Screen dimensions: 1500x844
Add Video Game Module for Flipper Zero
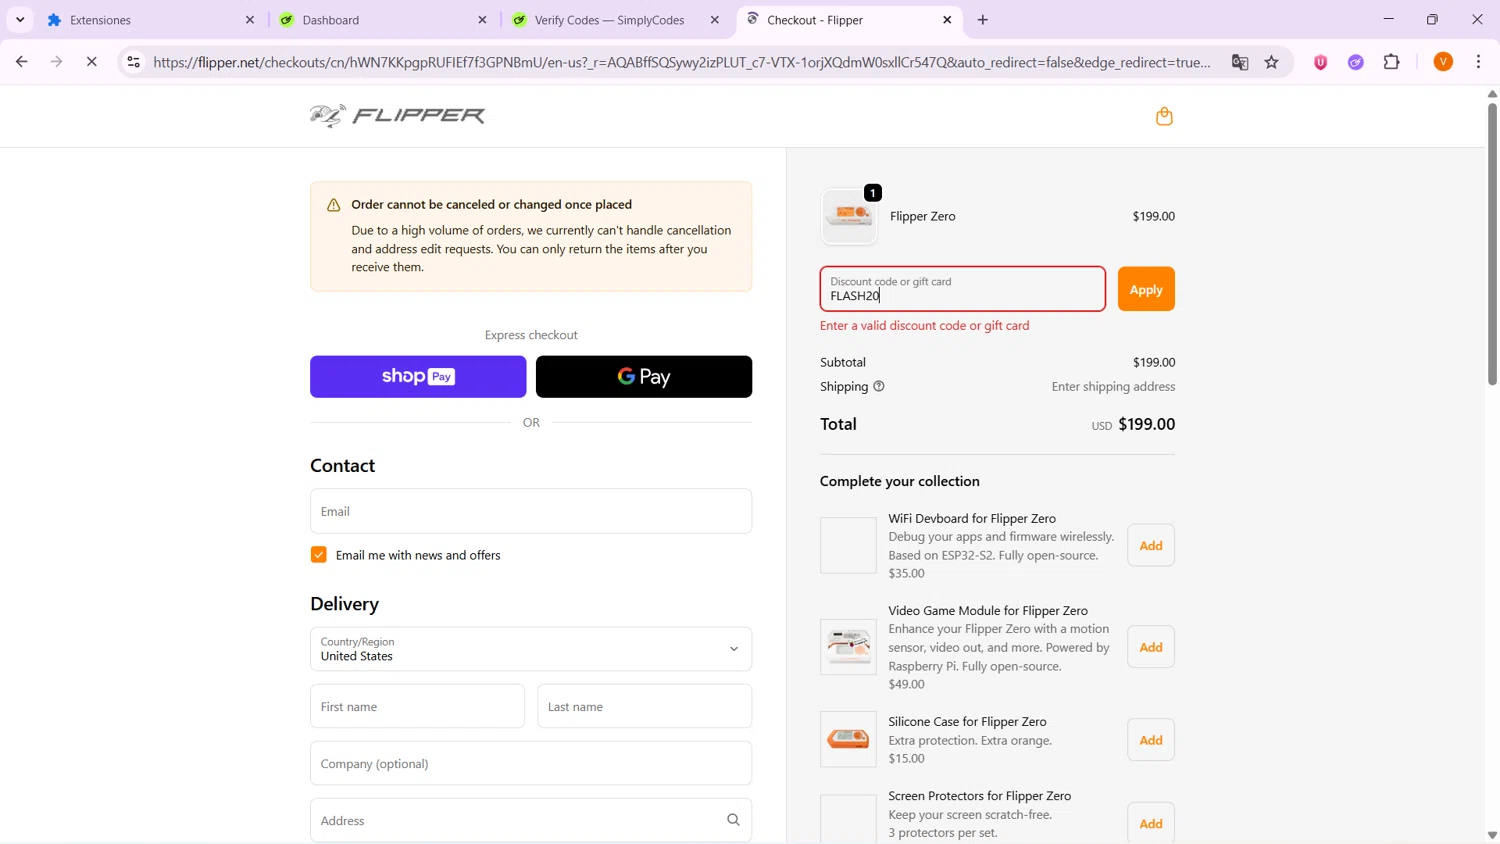[1151, 647]
